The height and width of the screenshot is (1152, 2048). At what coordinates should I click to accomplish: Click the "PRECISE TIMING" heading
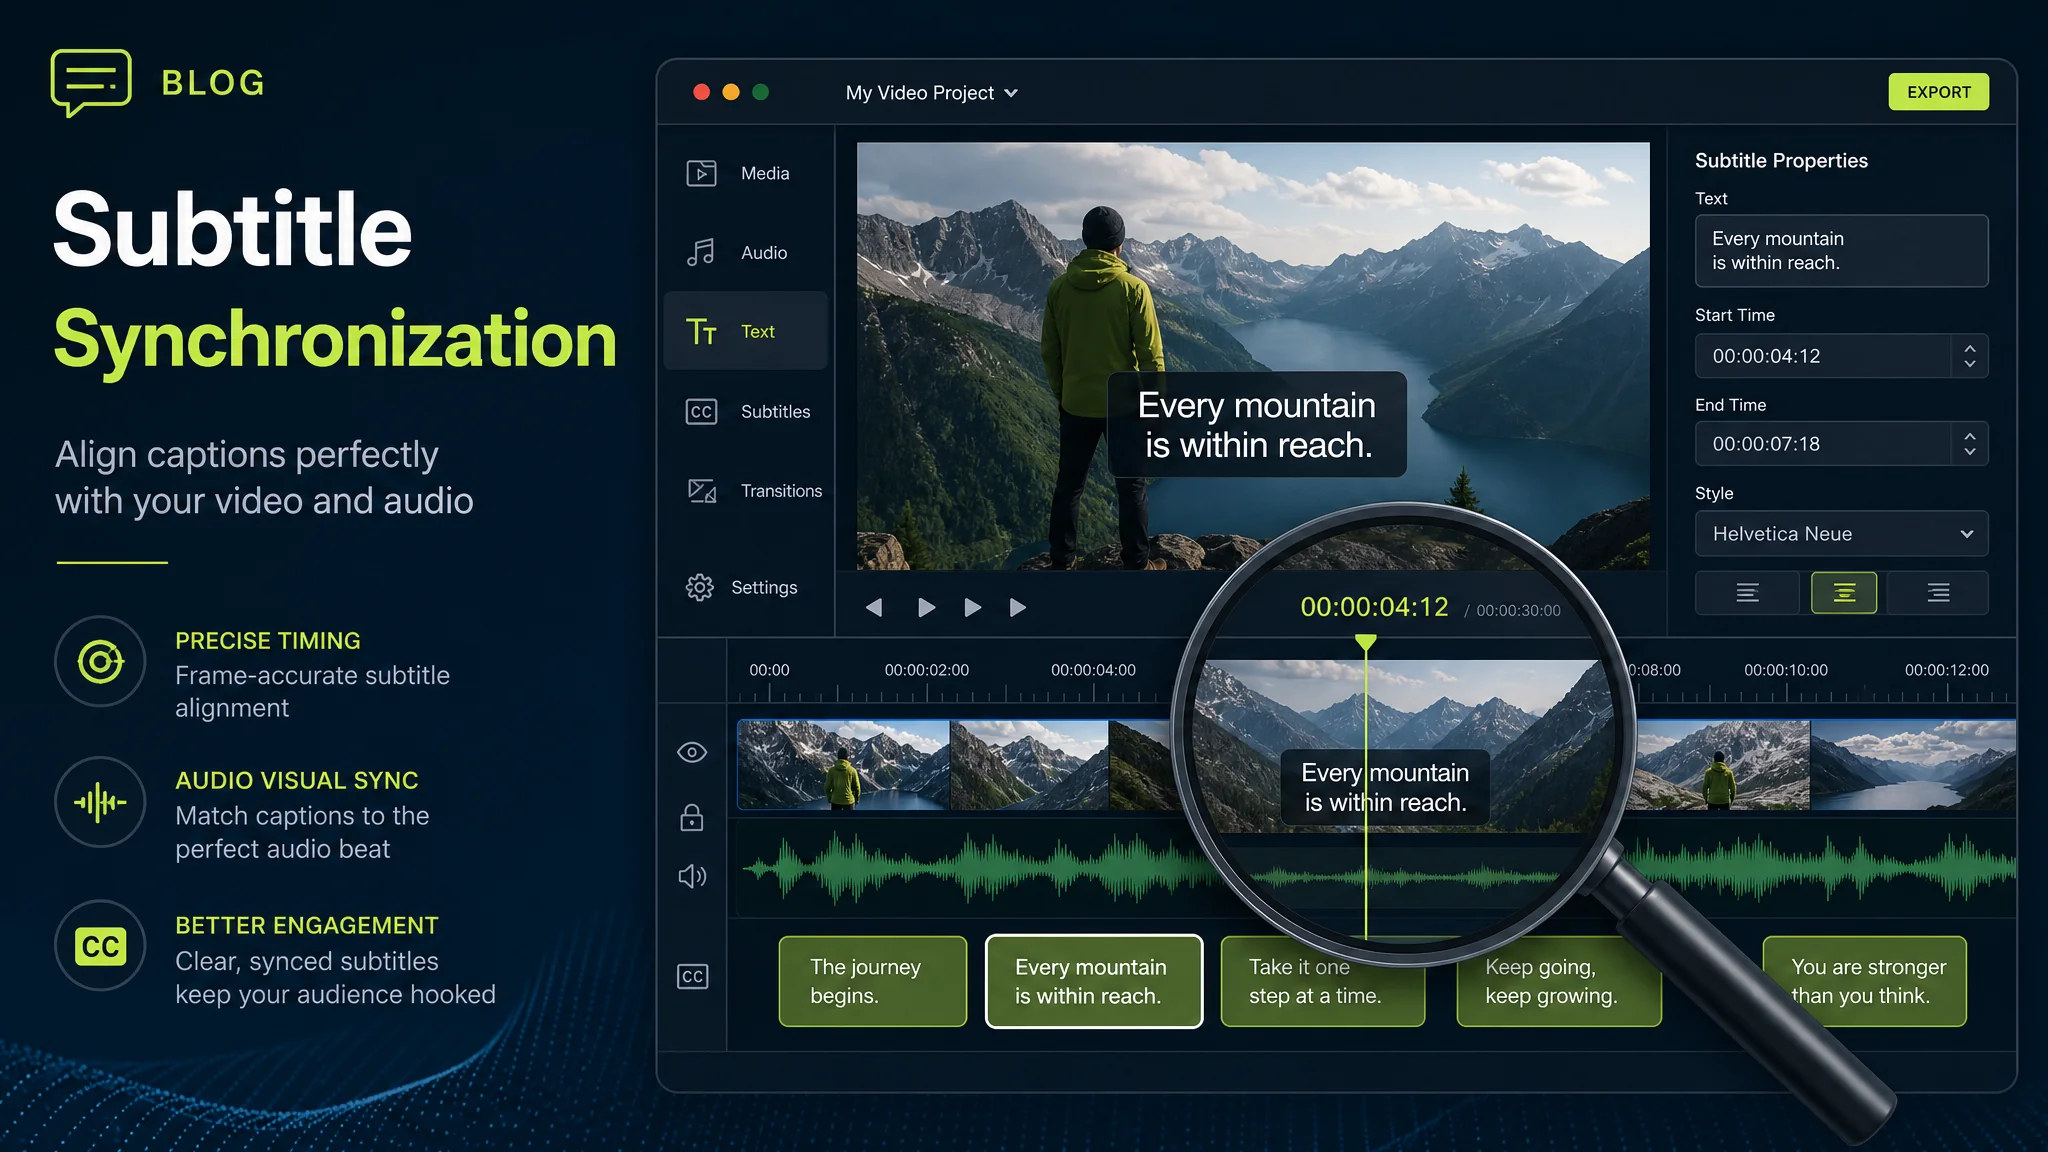pyautogui.click(x=268, y=641)
